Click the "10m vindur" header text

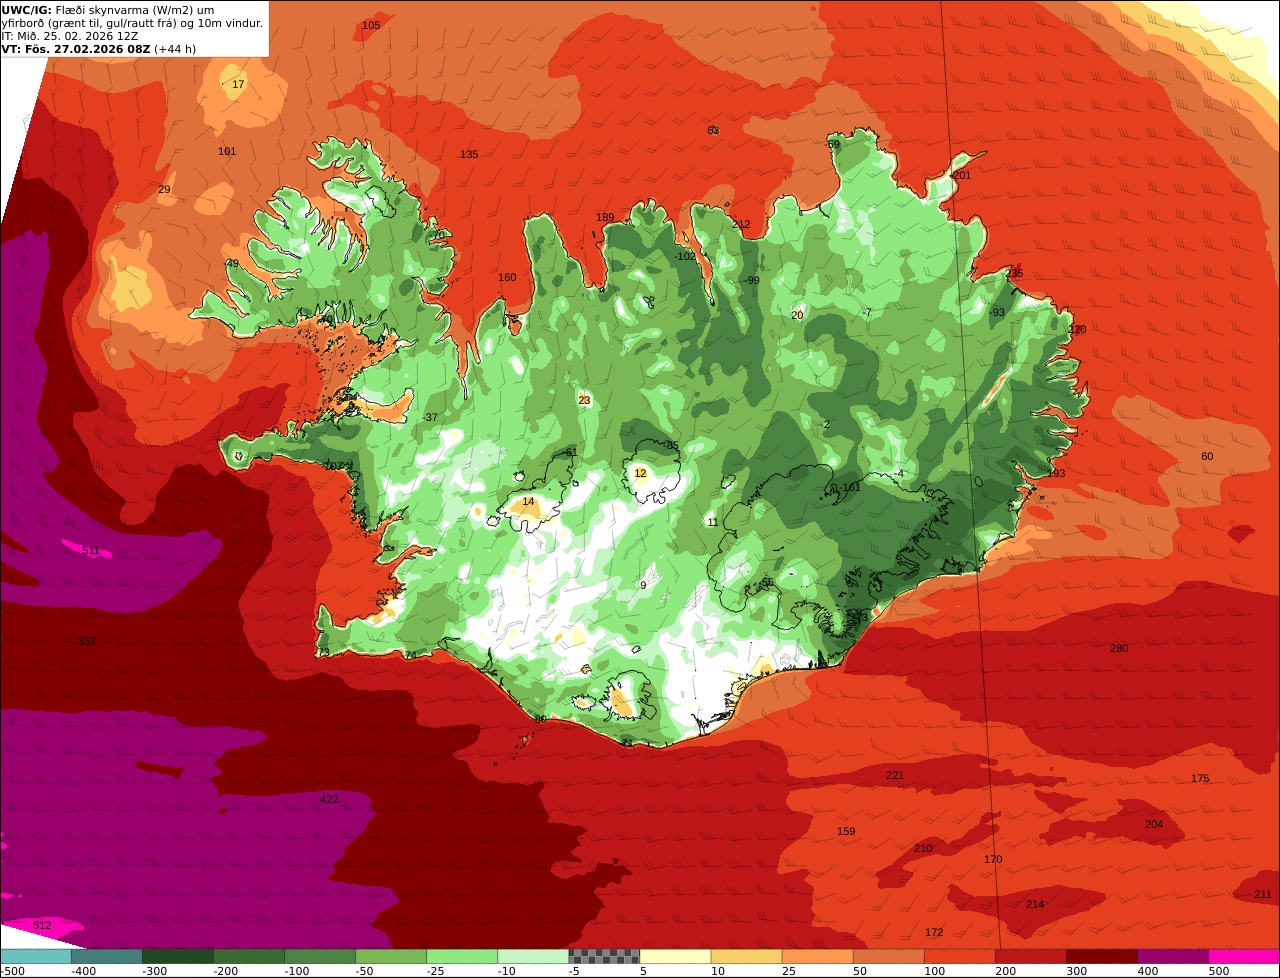[x=231, y=23]
